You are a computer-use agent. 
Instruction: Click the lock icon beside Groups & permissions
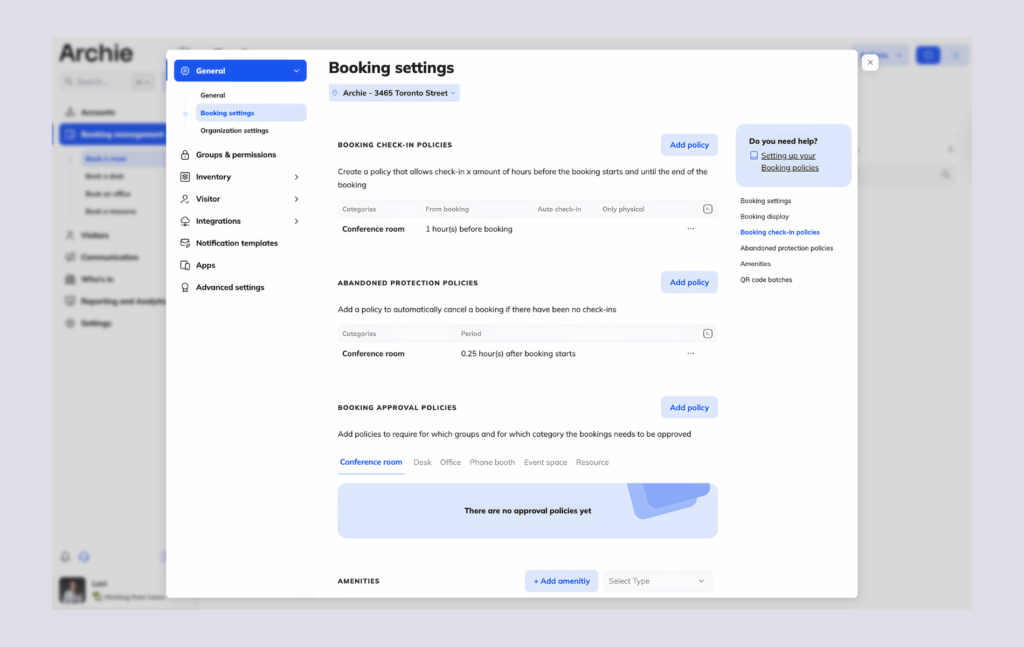click(x=187, y=155)
